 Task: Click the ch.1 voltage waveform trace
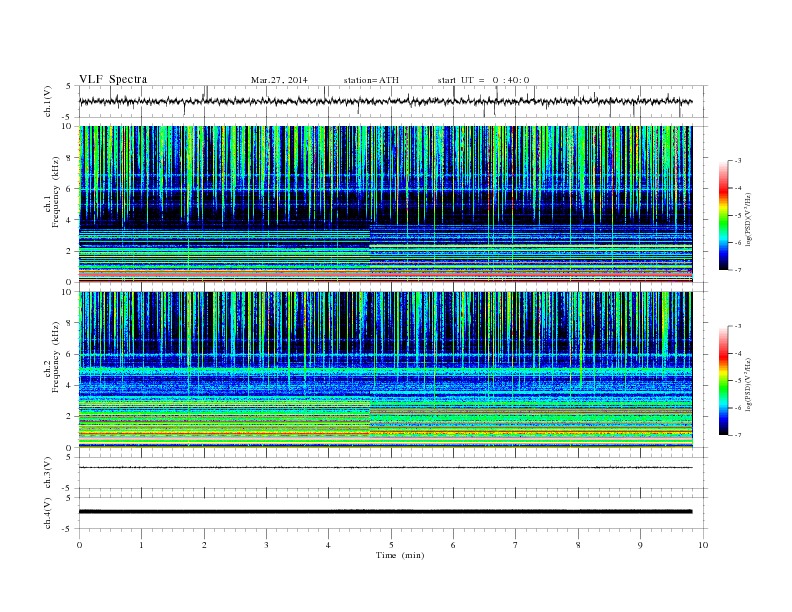coord(385,102)
